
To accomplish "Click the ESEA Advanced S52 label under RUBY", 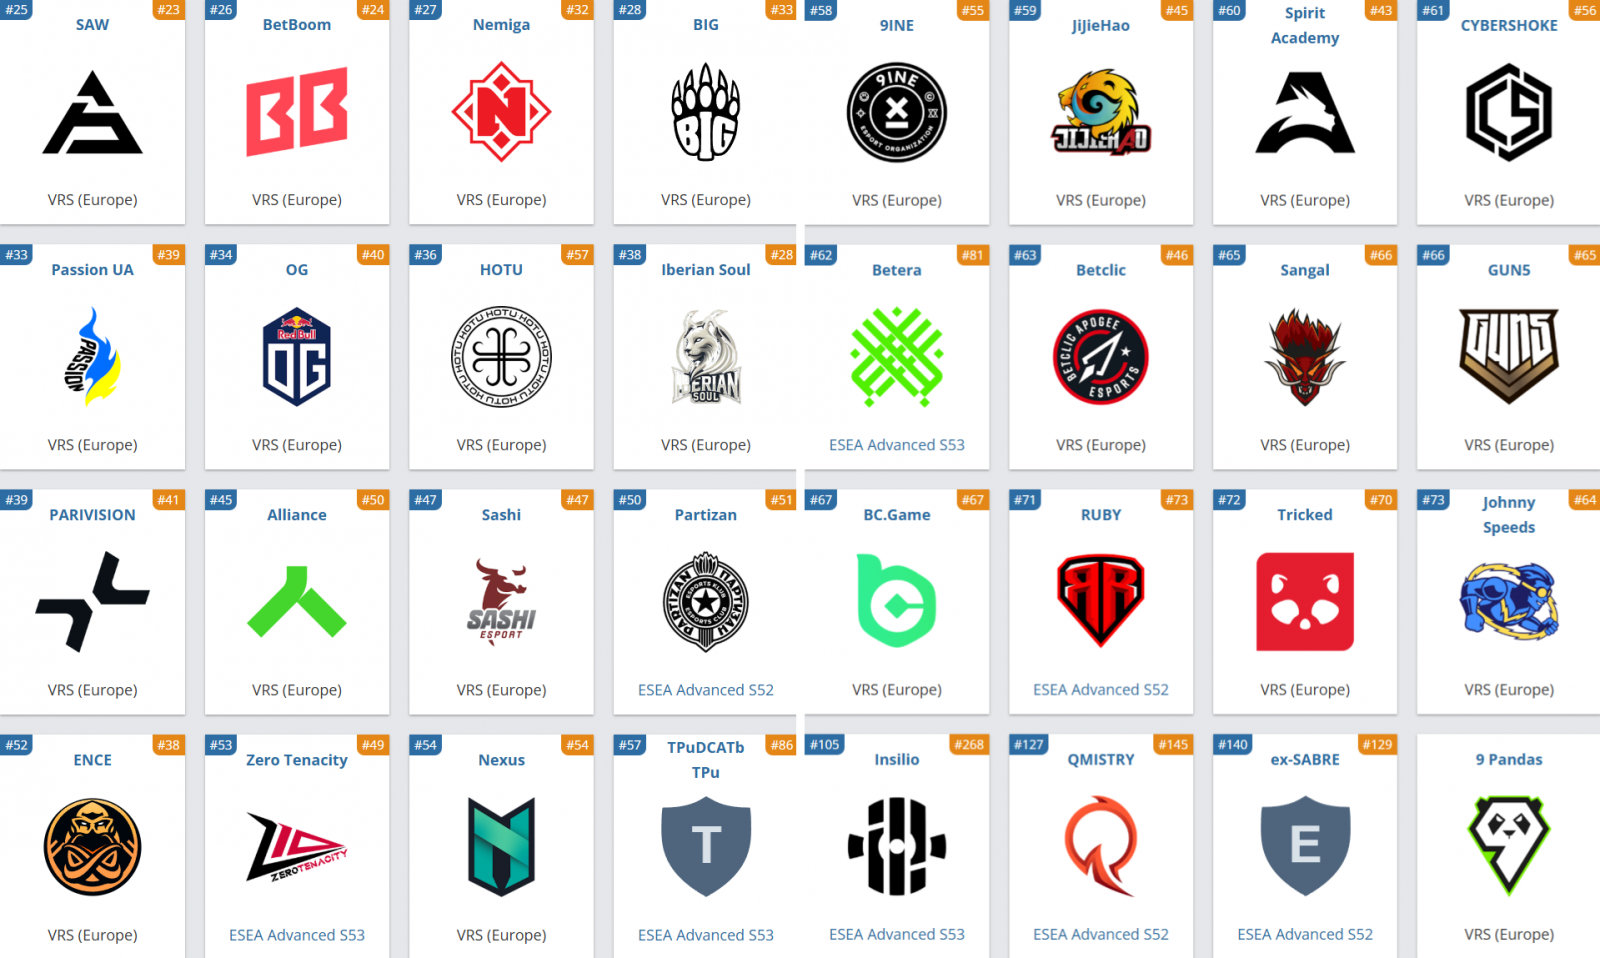I will pyautogui.click(x=1101, y=690).
